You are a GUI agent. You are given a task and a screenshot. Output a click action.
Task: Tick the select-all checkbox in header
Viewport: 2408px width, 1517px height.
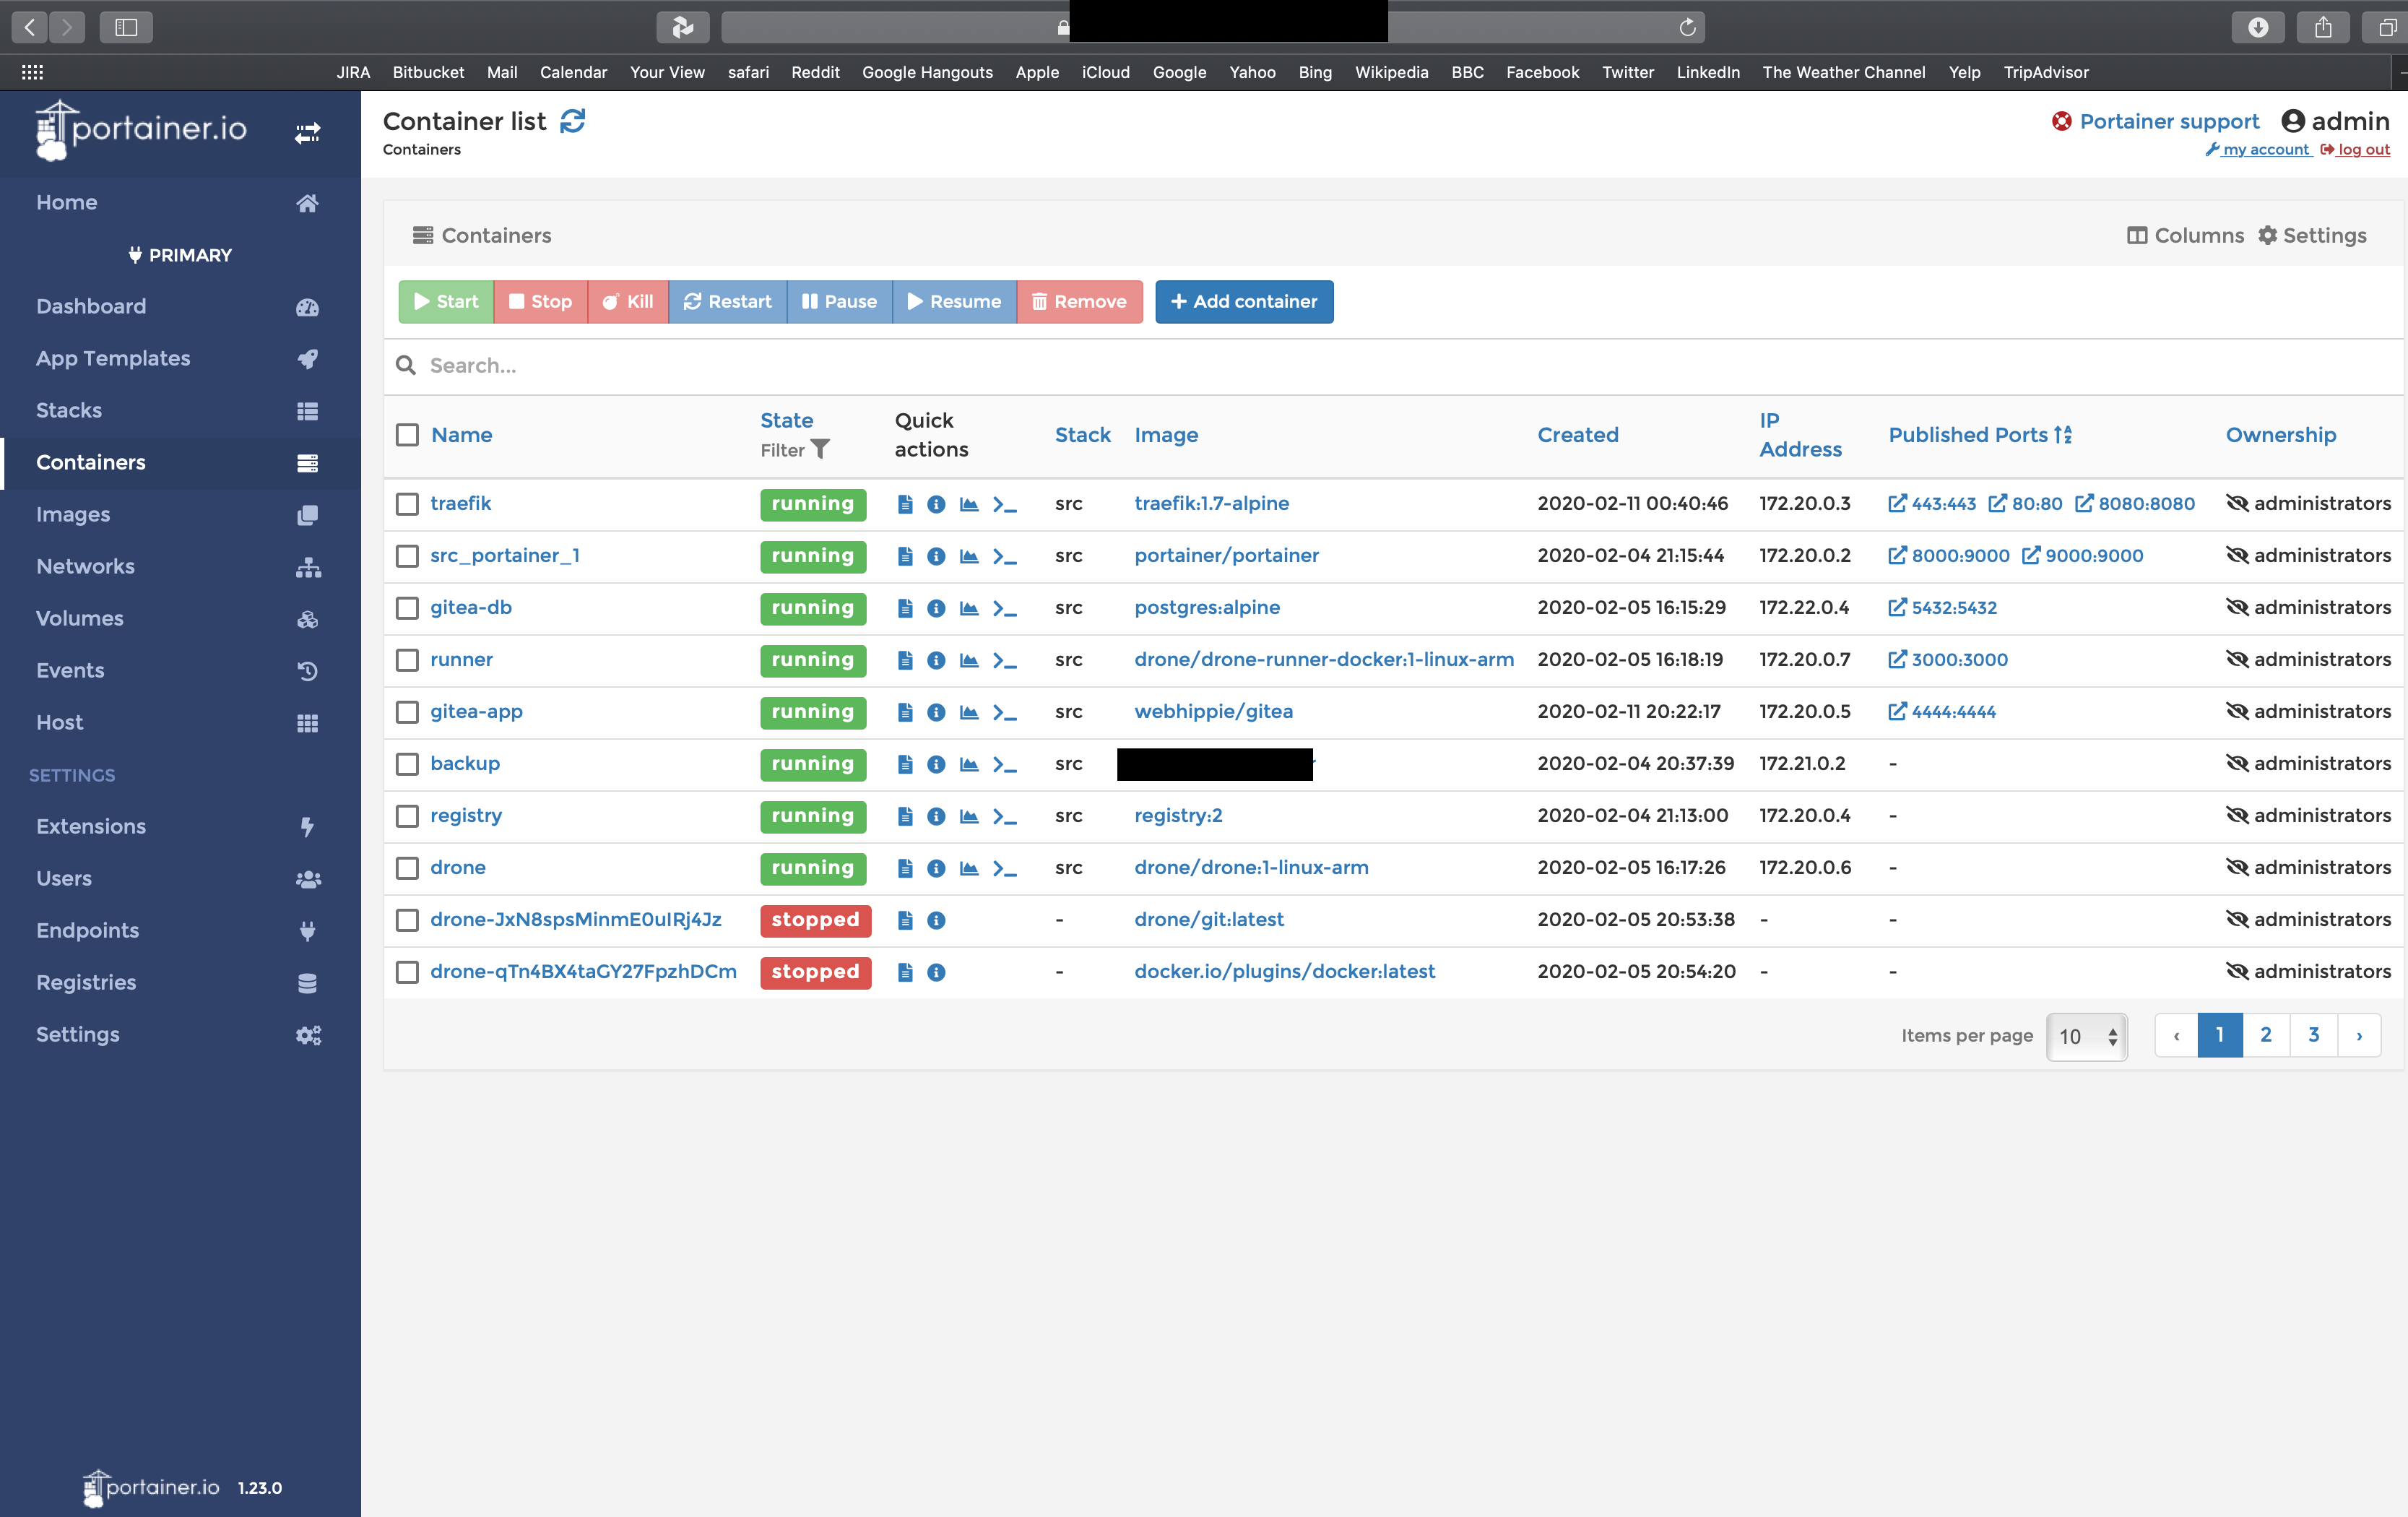point(407,435)
